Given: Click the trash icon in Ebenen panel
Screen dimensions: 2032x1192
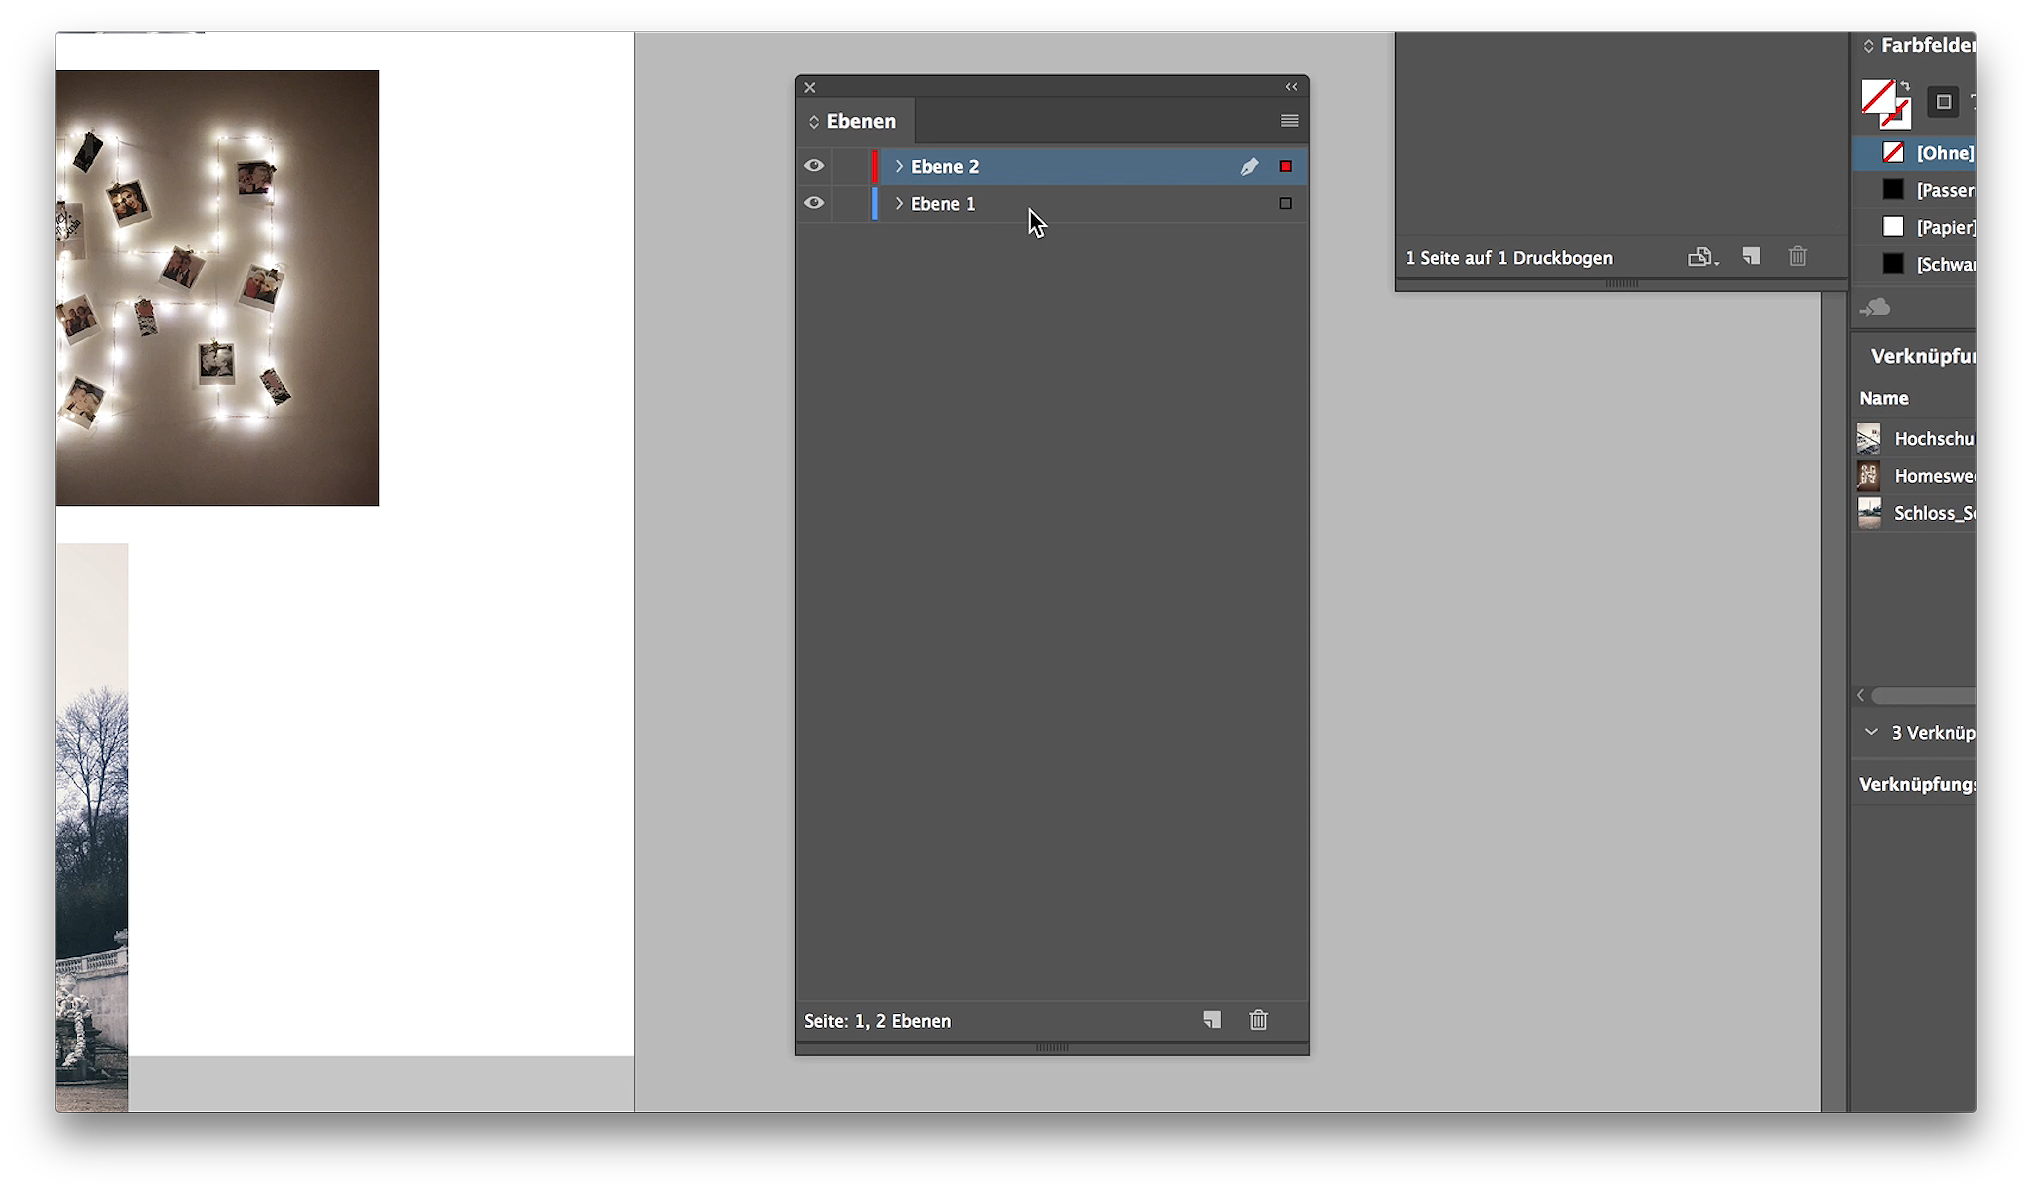Looking at the screenshot, I should click(x=1258, y=1020).
